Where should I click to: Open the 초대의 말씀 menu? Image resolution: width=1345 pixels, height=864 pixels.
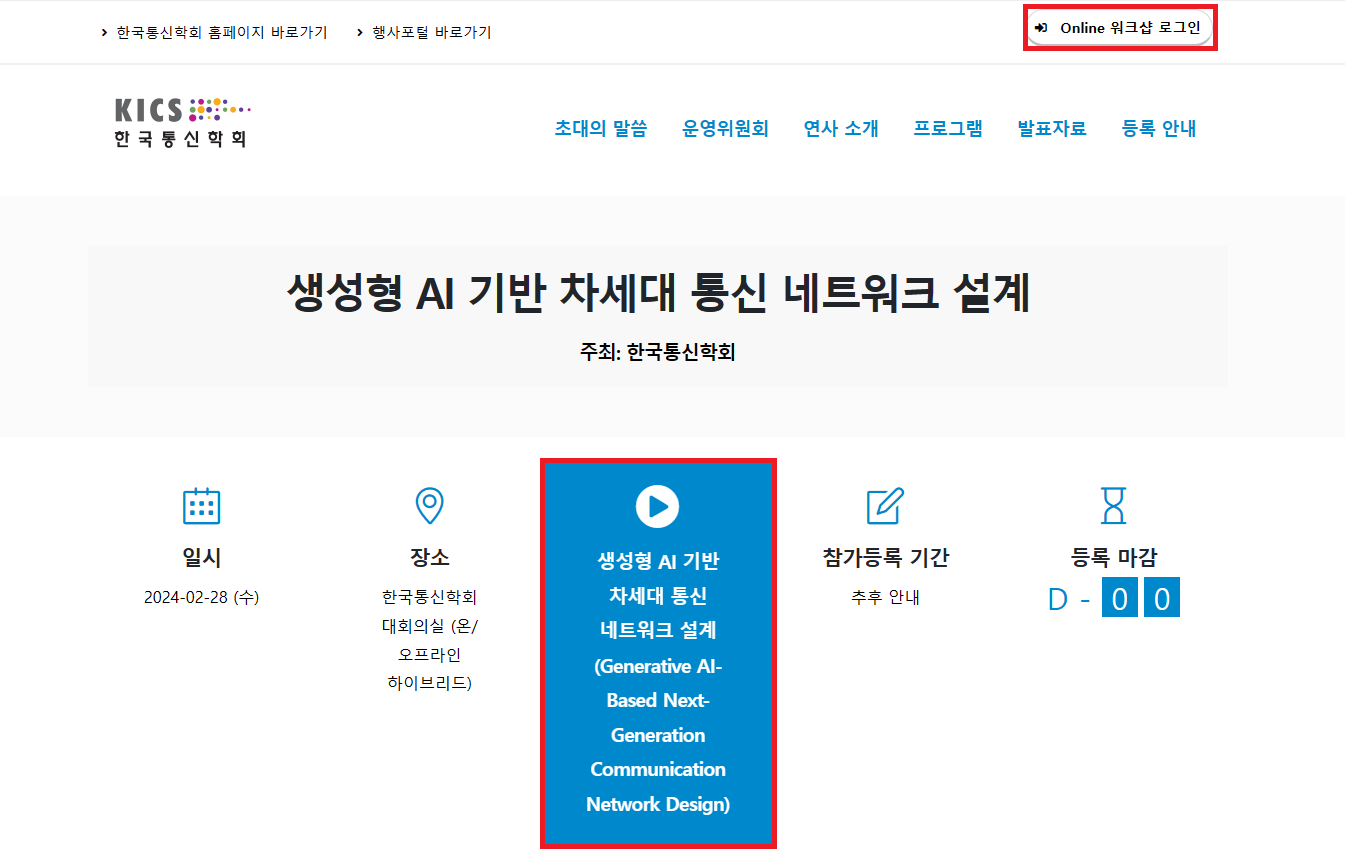pos(601,128)
